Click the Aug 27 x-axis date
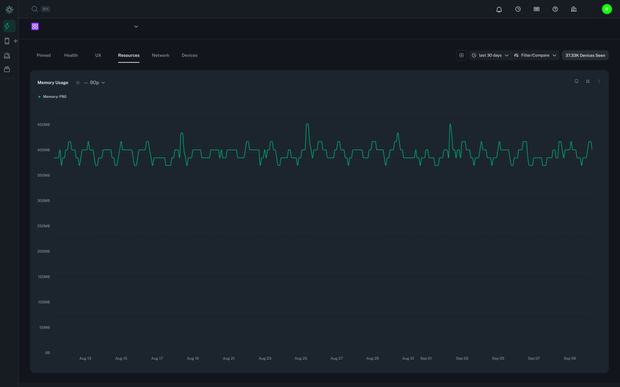This screenshot has height=387, width=620. pyautogui.click(x=336, y=358)
